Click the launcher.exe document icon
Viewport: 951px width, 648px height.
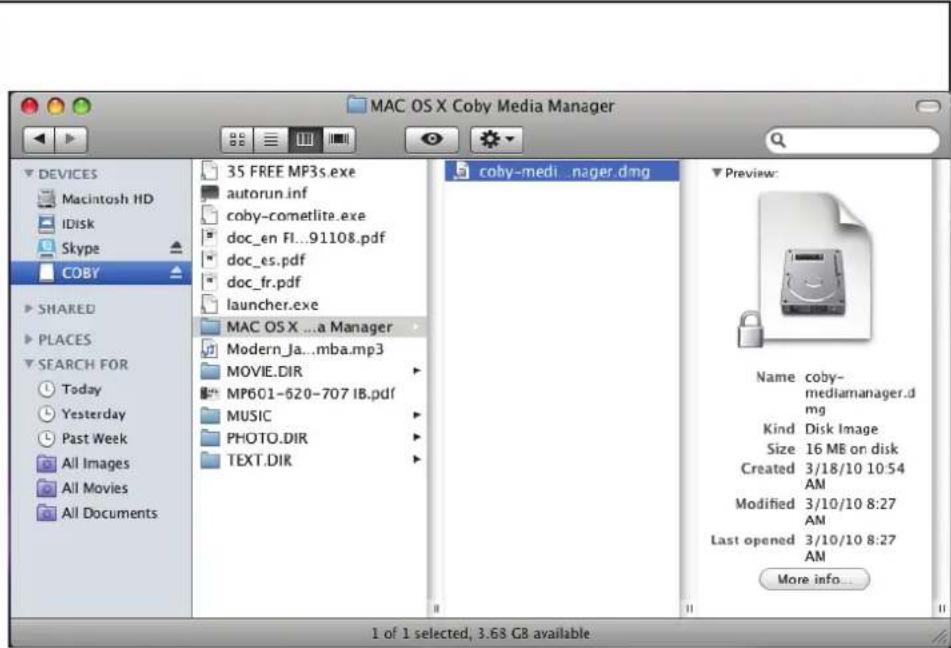click(209, 305)
